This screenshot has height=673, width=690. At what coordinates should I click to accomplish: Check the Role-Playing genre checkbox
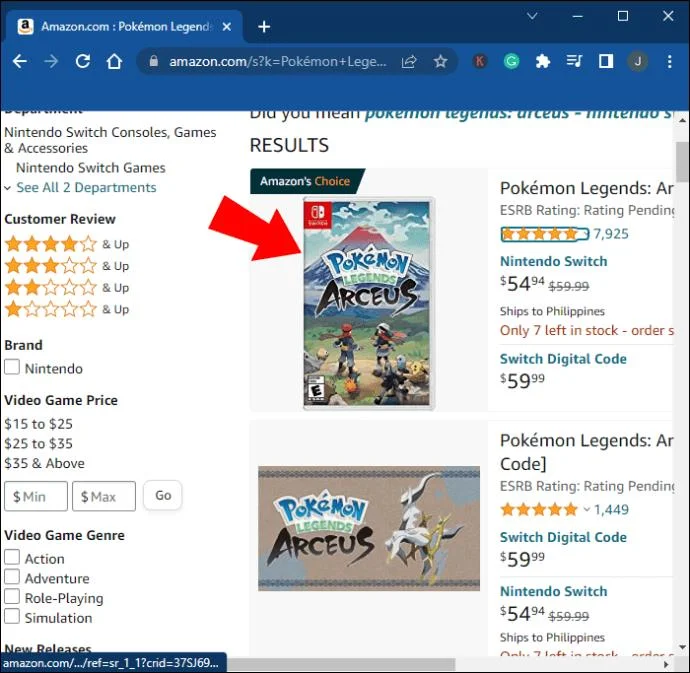coord(12,596)
